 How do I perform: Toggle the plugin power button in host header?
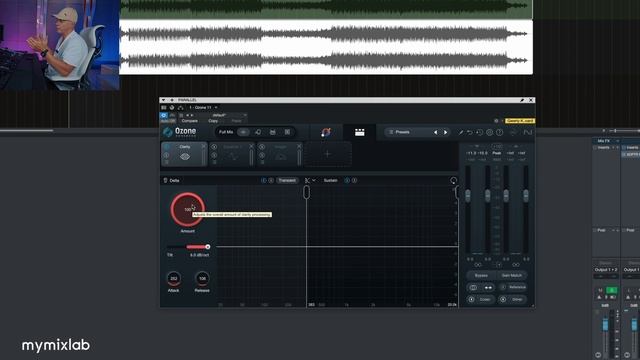[164, 116]
